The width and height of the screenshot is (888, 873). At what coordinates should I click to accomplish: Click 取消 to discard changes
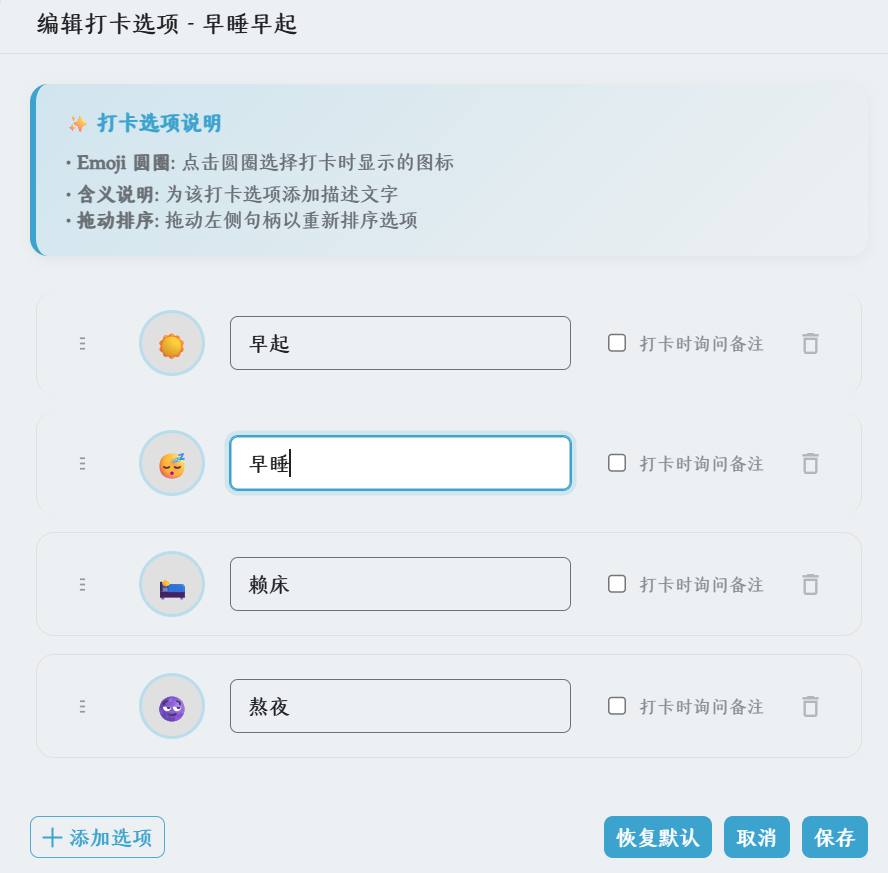point(756,837)
